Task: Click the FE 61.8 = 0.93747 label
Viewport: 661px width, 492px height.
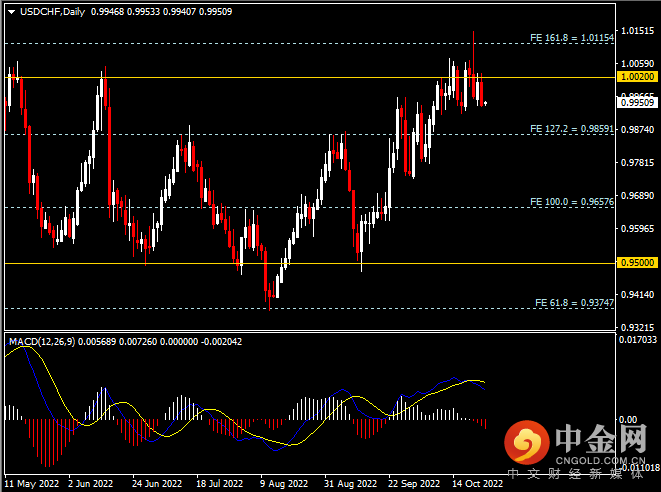Action: pyautogui.click(x=574, y=303)
